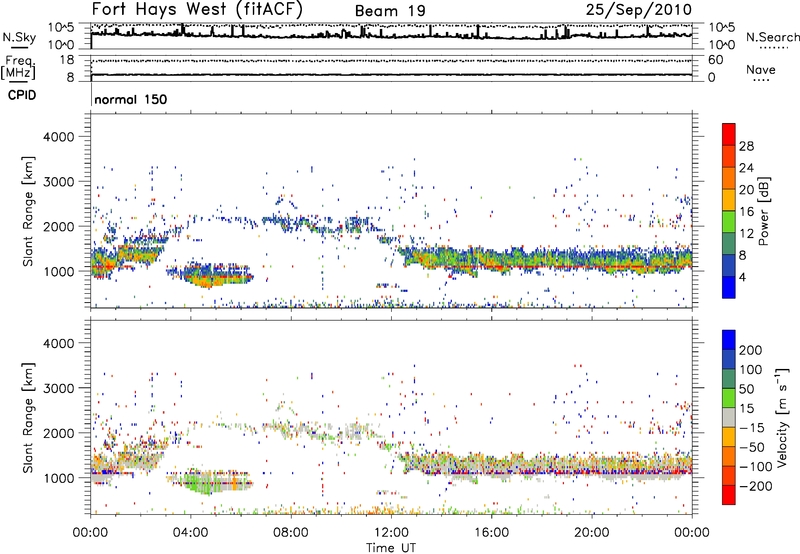The image size is (800, 554).
Task: Click the 'Time UT' axis label
Action: (391, 548)
